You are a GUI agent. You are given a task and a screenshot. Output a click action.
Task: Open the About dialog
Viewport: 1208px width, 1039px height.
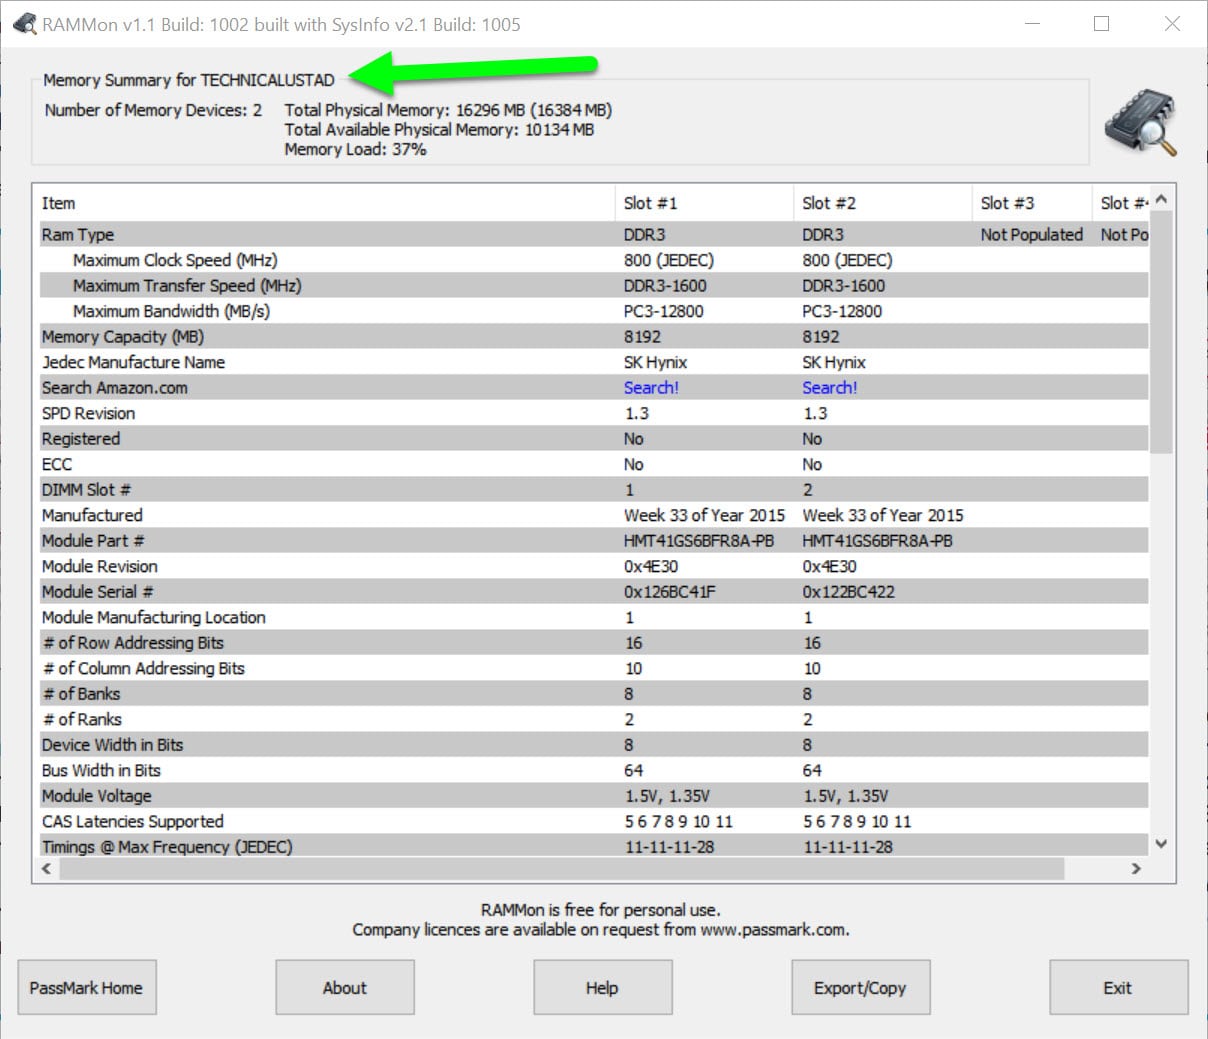click(345, 987)
